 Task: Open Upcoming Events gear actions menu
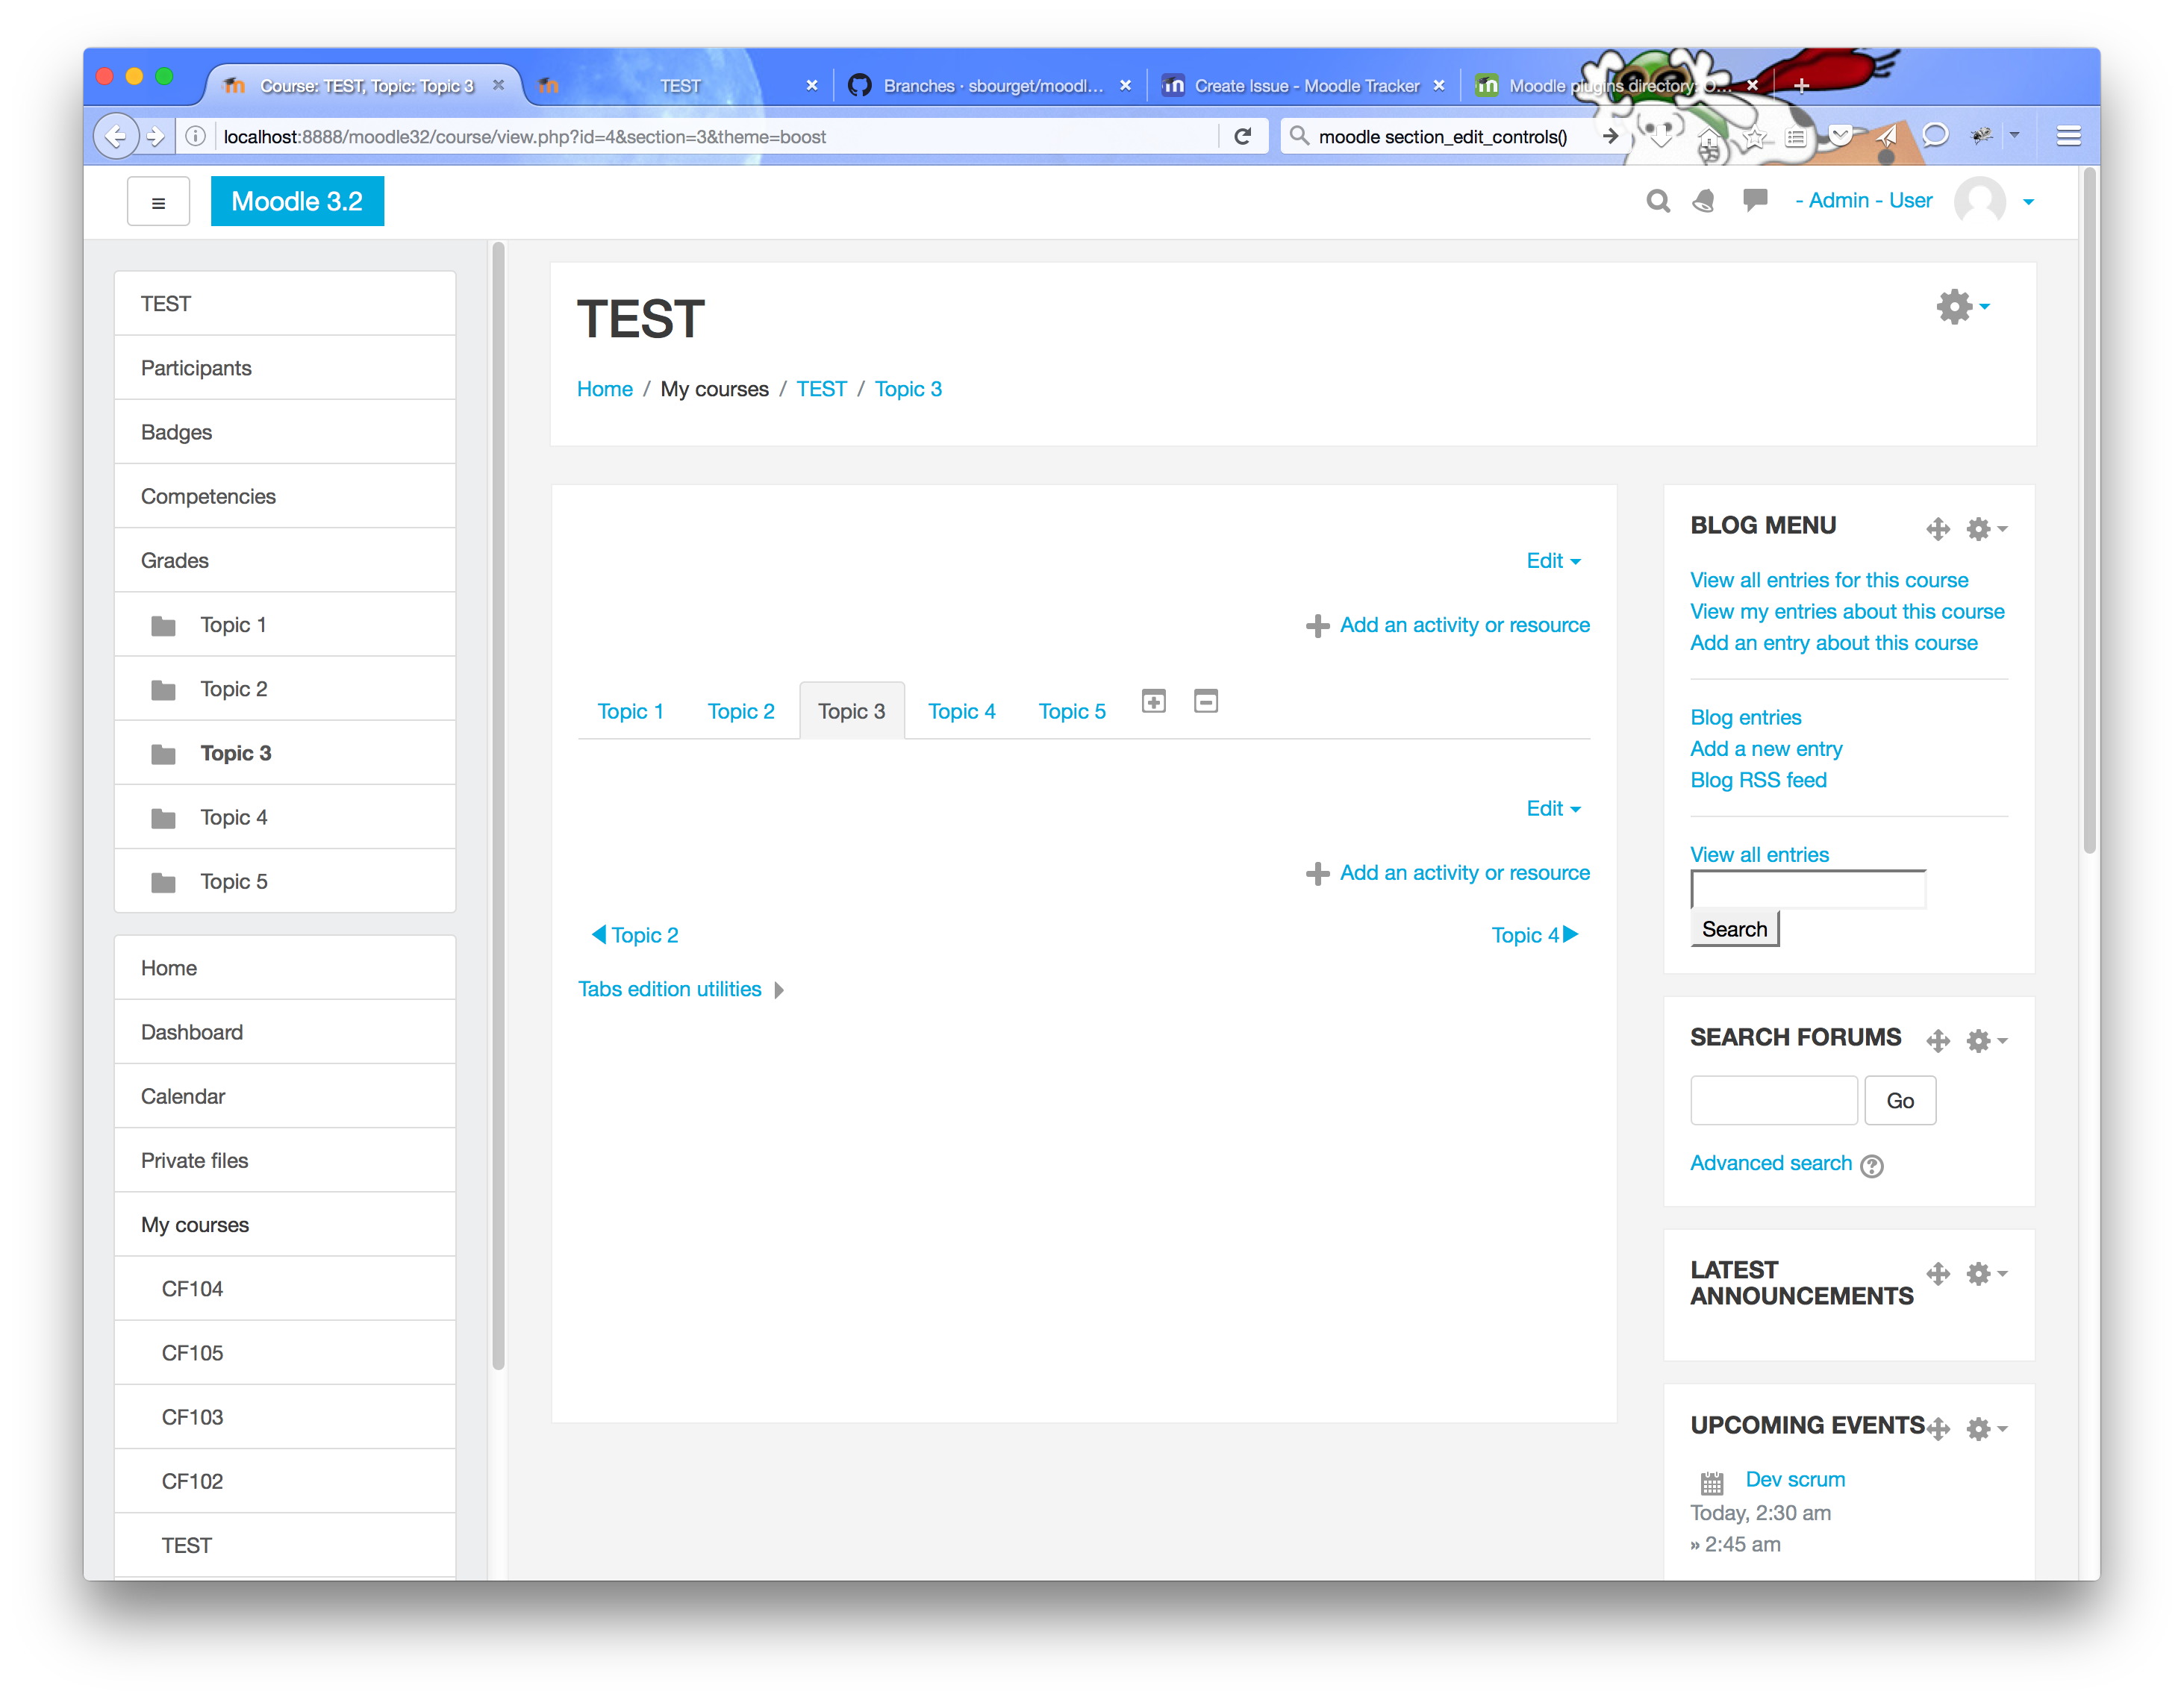(x=1986, y=1428)
